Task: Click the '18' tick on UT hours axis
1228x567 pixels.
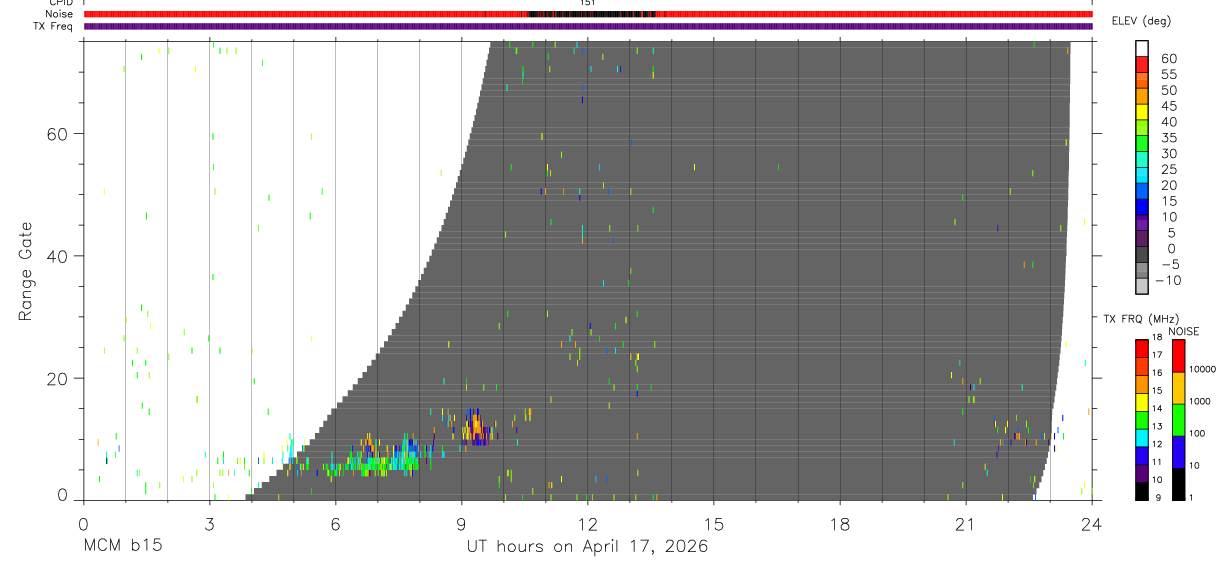Action: click(839, 524)
